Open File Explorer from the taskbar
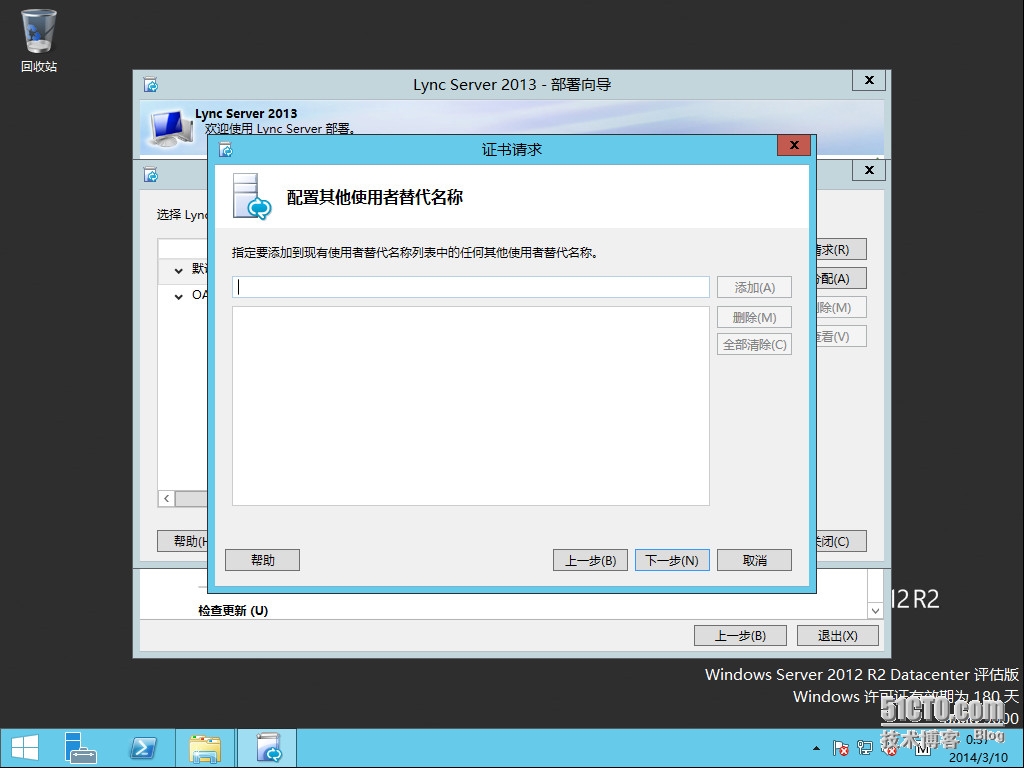Screen dimensions: 1024x768 coord(205,748)
